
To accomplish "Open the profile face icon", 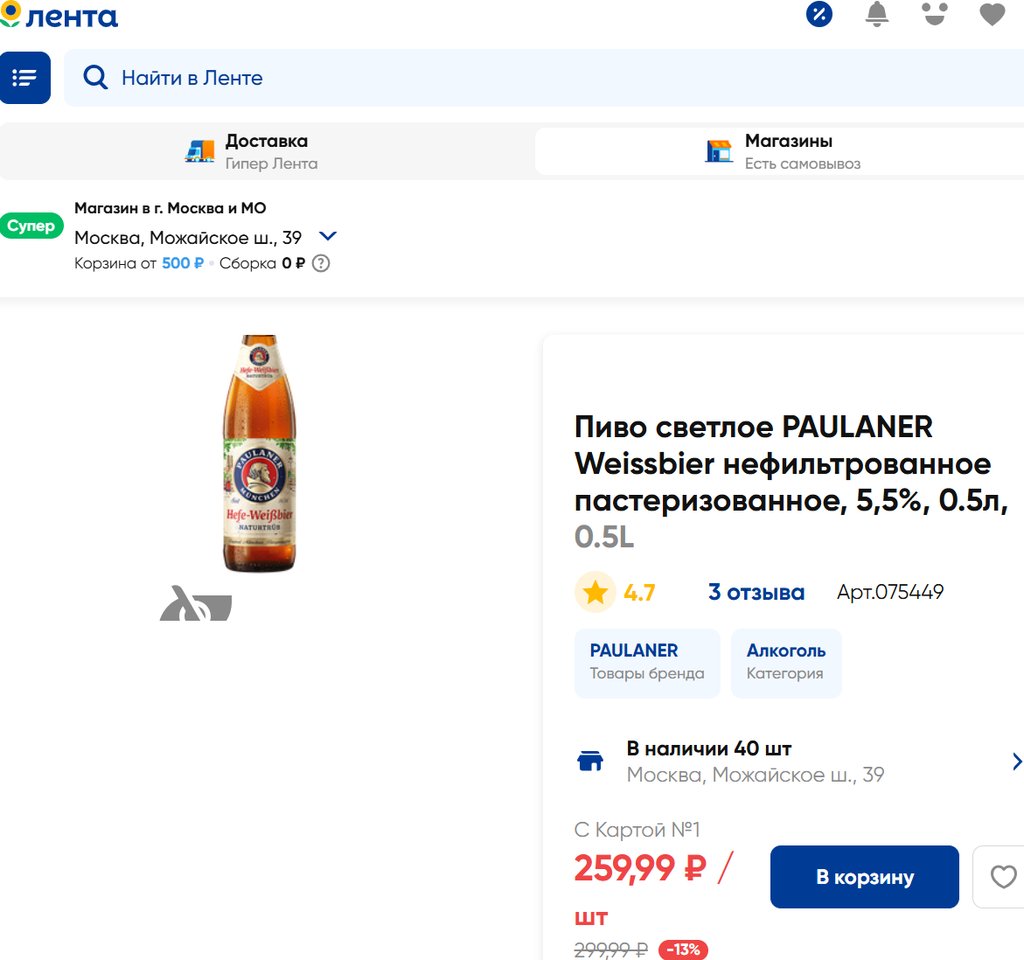I will click(x=935, y=14).
